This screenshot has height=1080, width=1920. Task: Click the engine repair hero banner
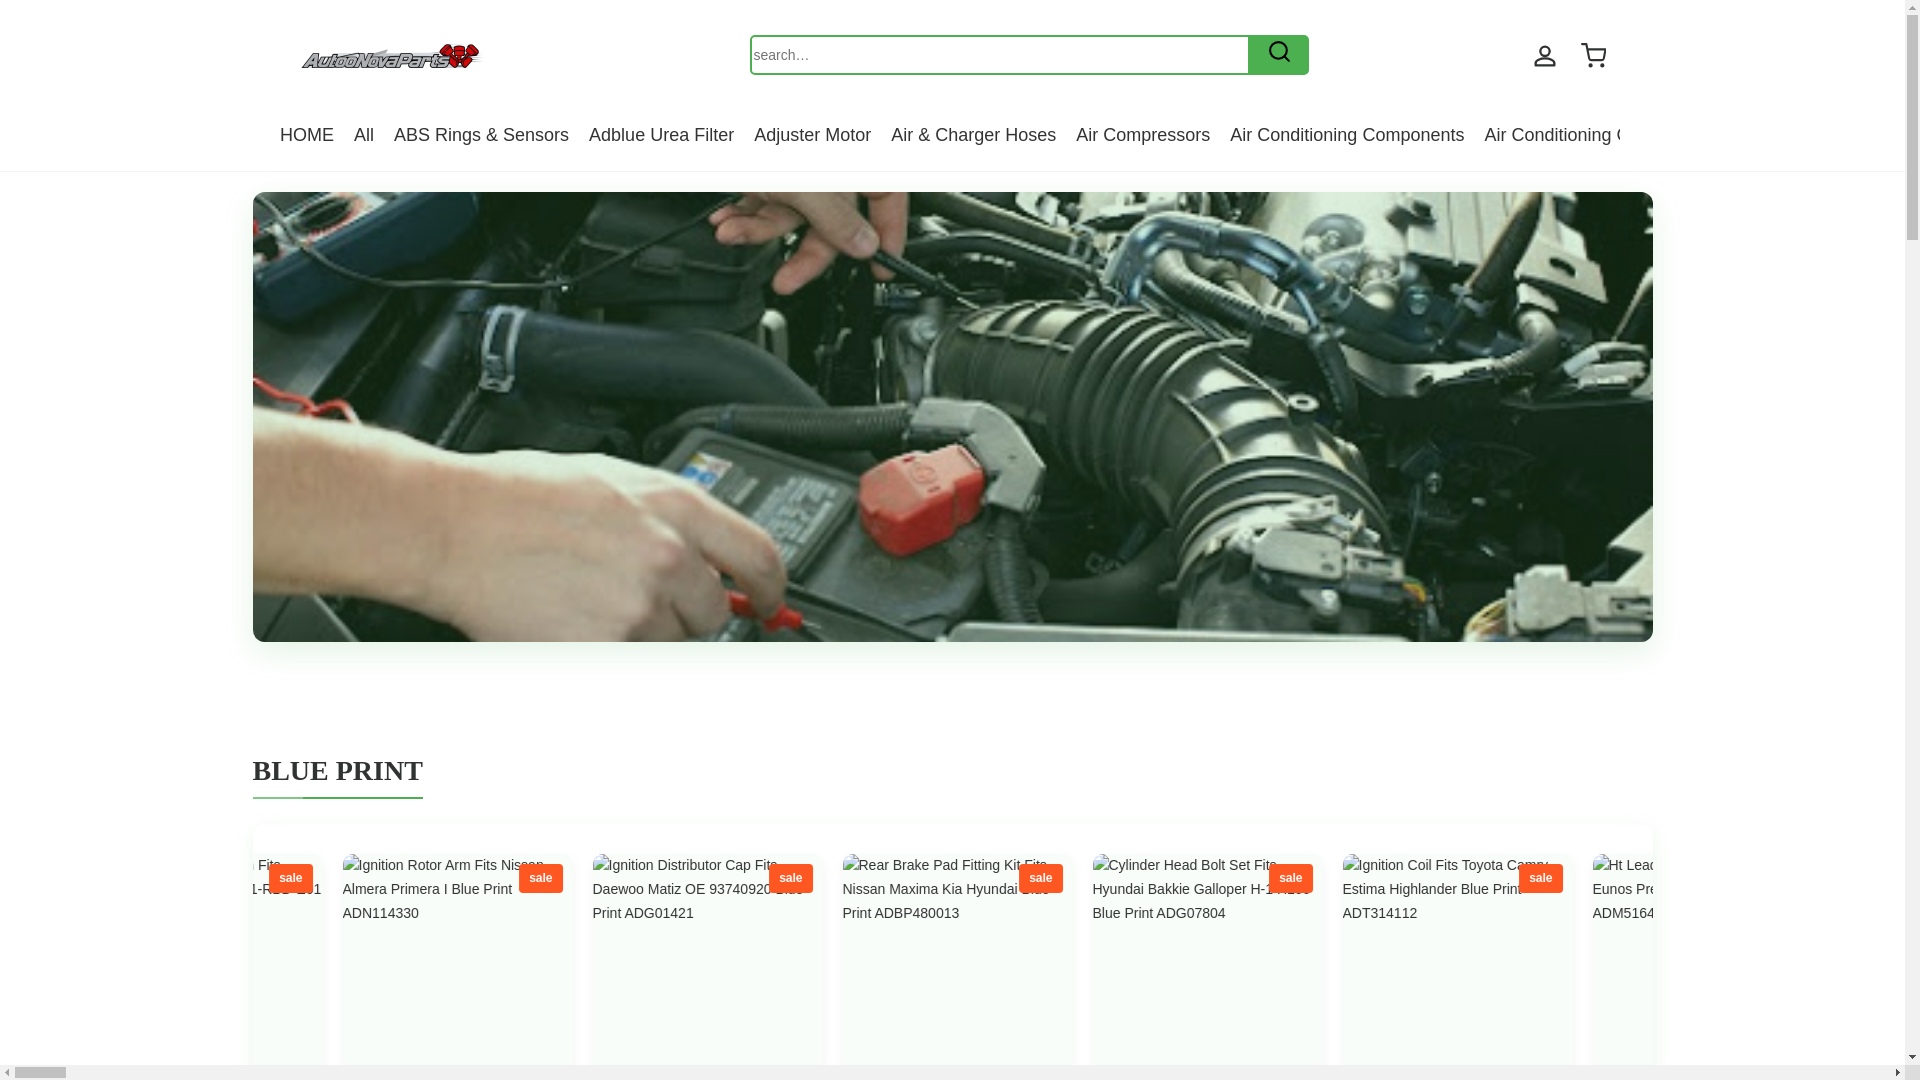(x=951, y=416)
